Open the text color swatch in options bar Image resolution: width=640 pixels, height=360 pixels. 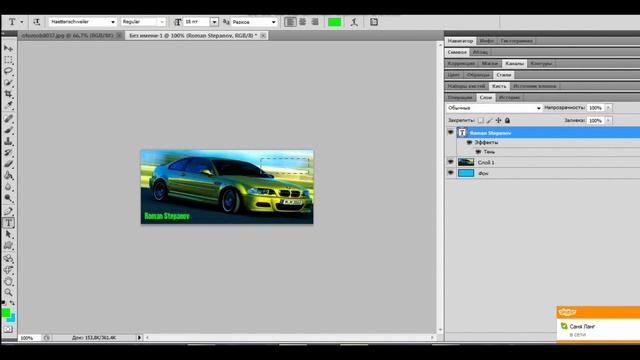click(x=334, y=22)
